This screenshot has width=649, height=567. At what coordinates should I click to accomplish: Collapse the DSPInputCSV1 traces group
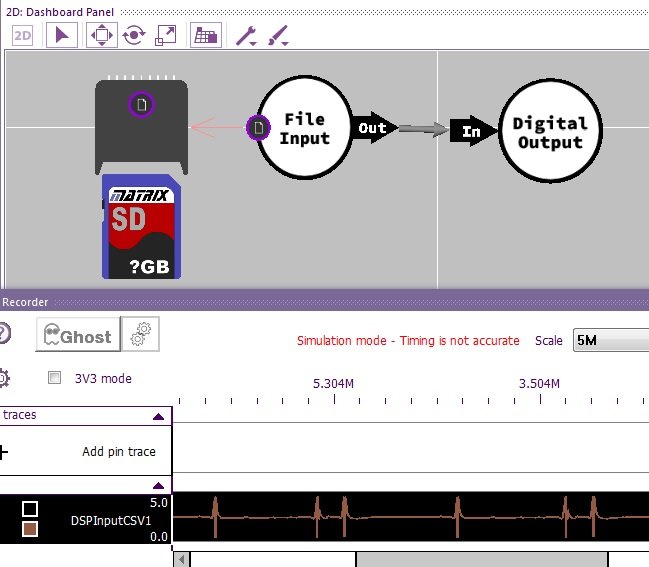(x=158, y=484)
